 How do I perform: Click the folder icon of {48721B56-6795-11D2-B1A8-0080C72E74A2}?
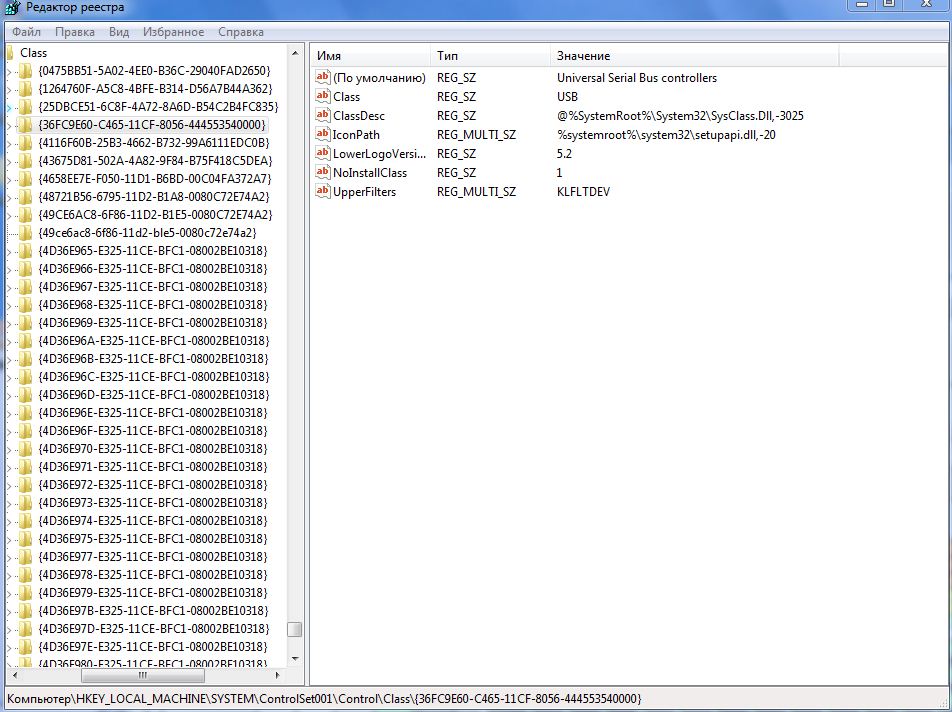(x=25, y=197)
